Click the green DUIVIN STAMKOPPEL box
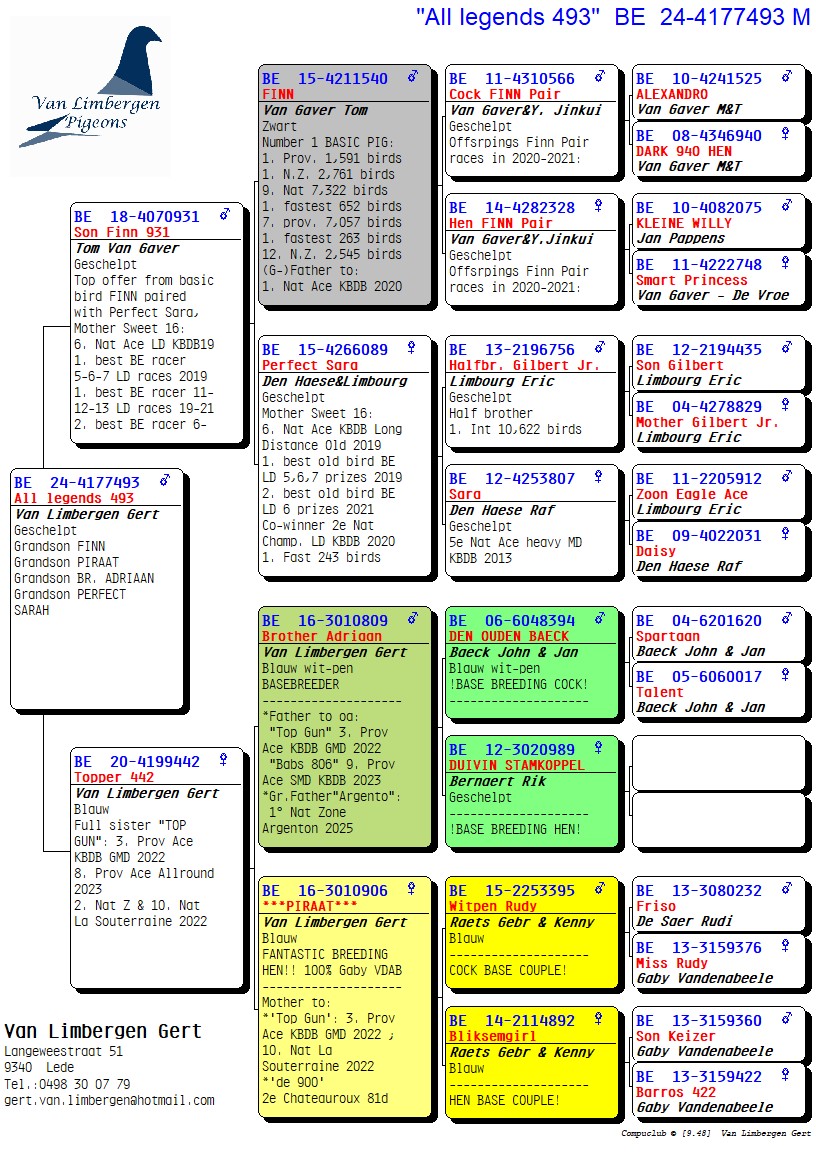Viewport: 816px width, 1172px height. pyautogui.click(x=530, y=790)
